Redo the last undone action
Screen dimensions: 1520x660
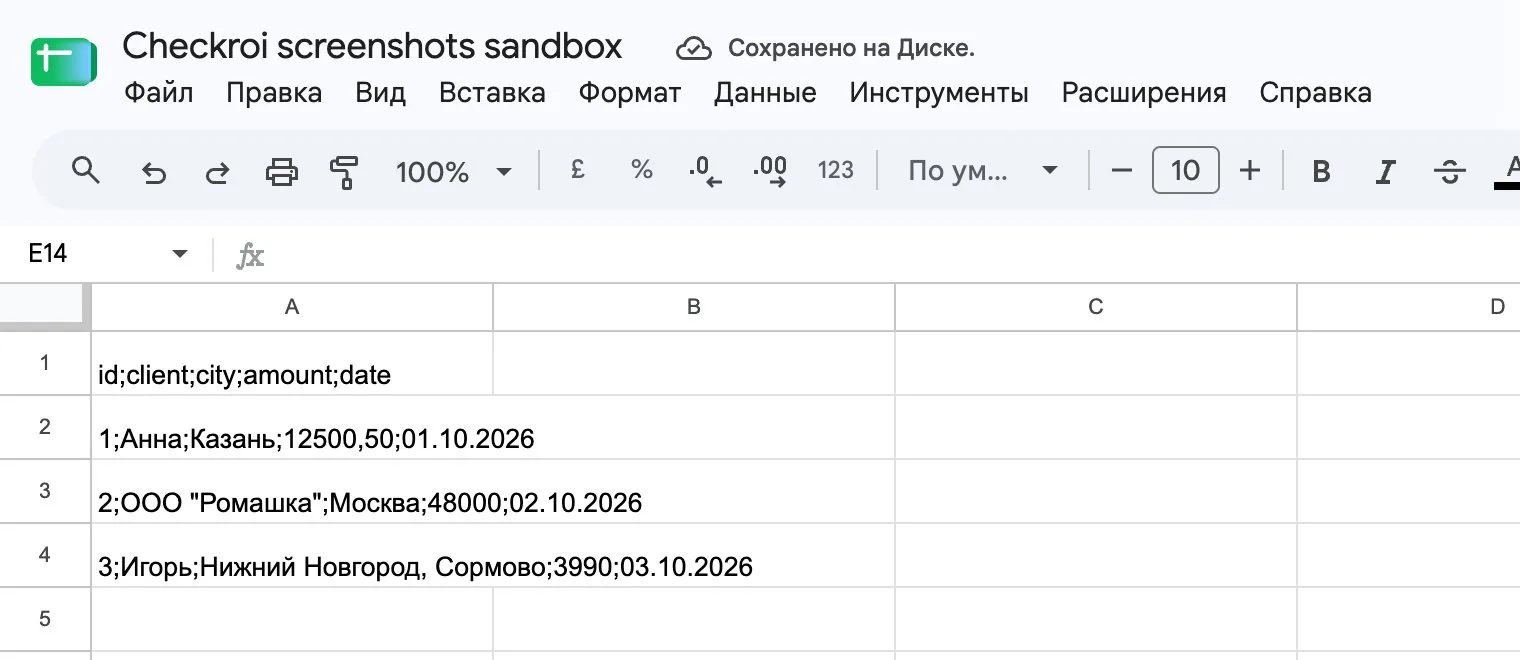[x=217, y=172]
